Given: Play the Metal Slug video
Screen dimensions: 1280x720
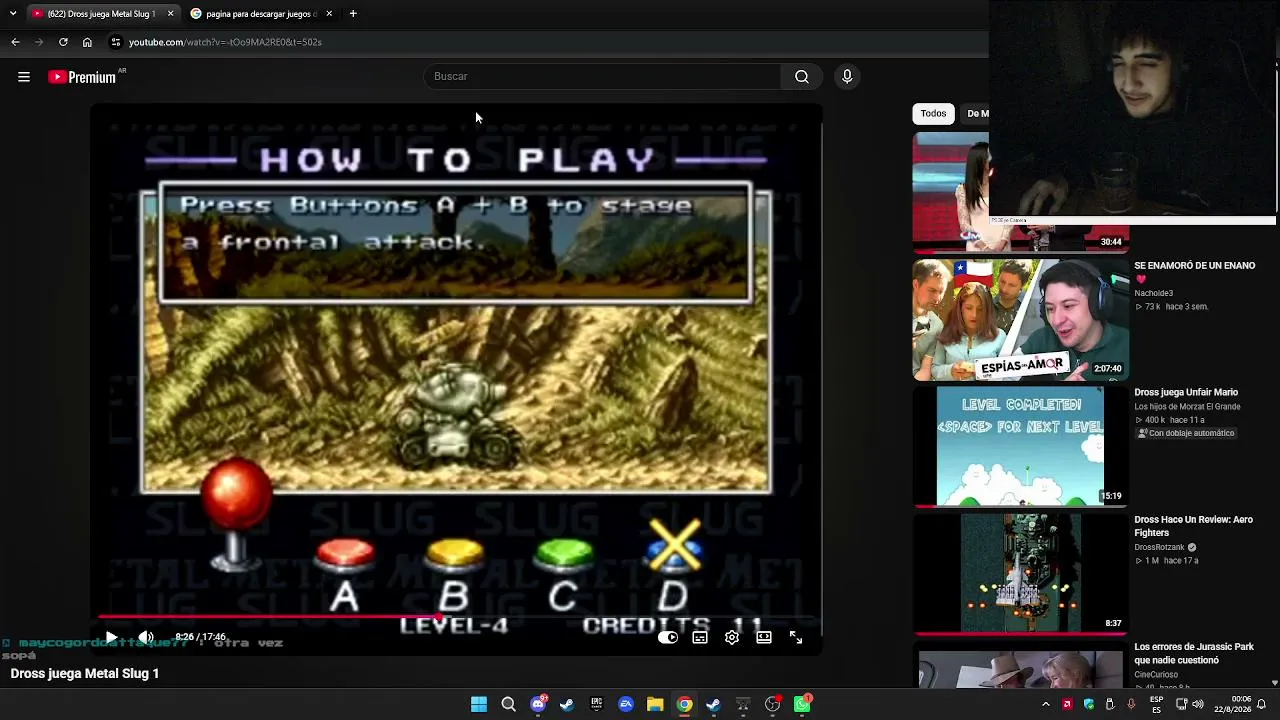Looking at the screenshot, I should coord(111,637).
